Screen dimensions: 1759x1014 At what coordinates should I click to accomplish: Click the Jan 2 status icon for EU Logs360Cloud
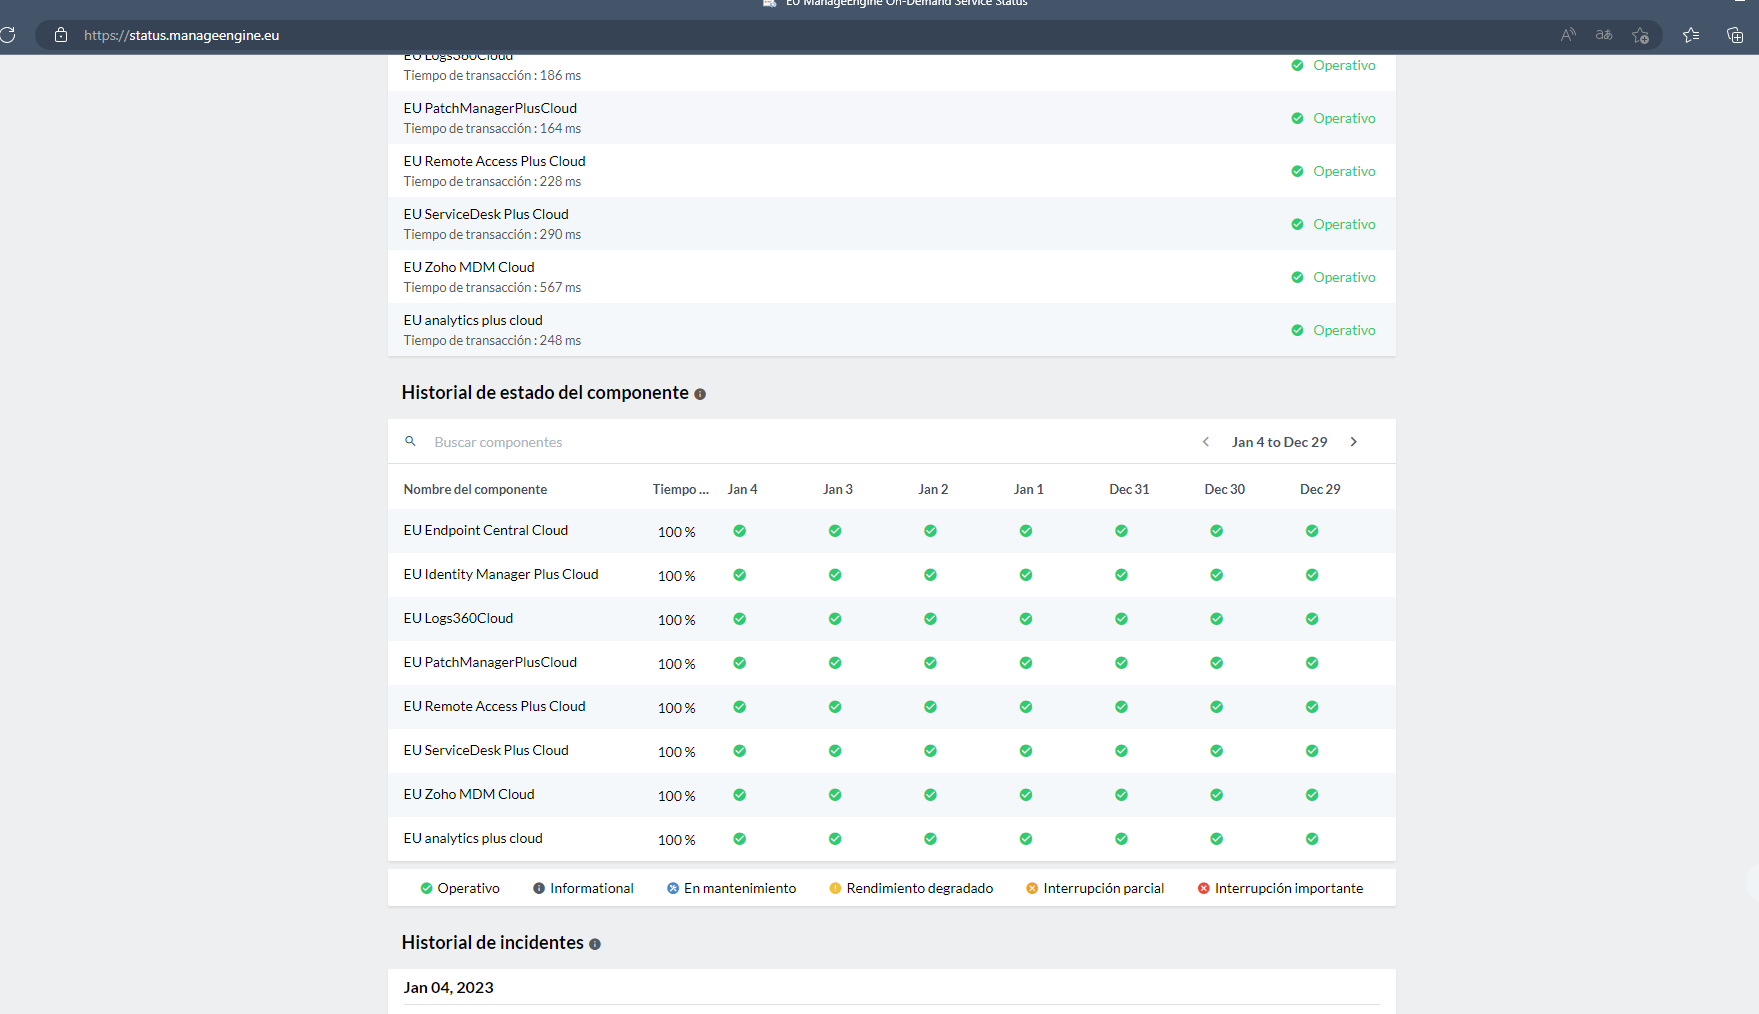(930, 619)
